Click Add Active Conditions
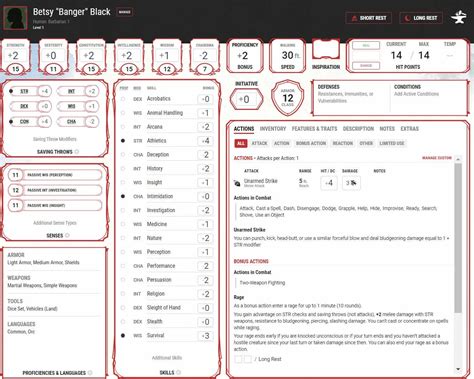 click(x=416, y=94)
